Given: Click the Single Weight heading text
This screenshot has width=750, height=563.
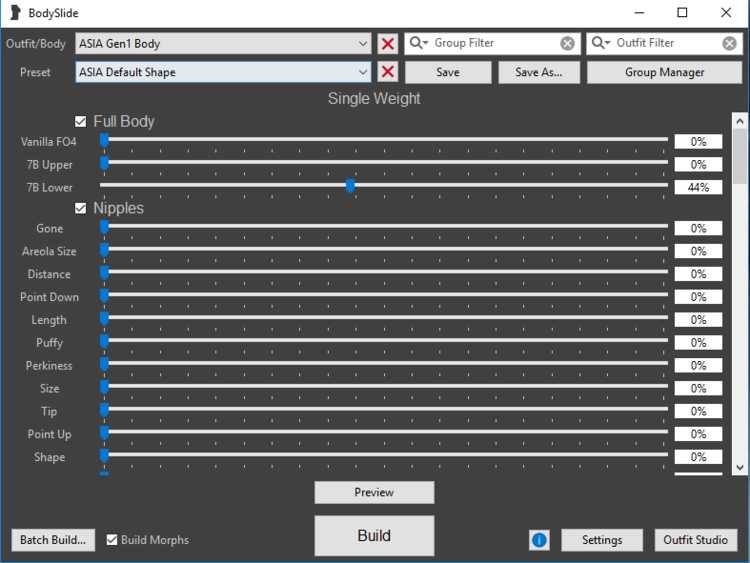Looking at the screenshot, I should coord(374,99).
